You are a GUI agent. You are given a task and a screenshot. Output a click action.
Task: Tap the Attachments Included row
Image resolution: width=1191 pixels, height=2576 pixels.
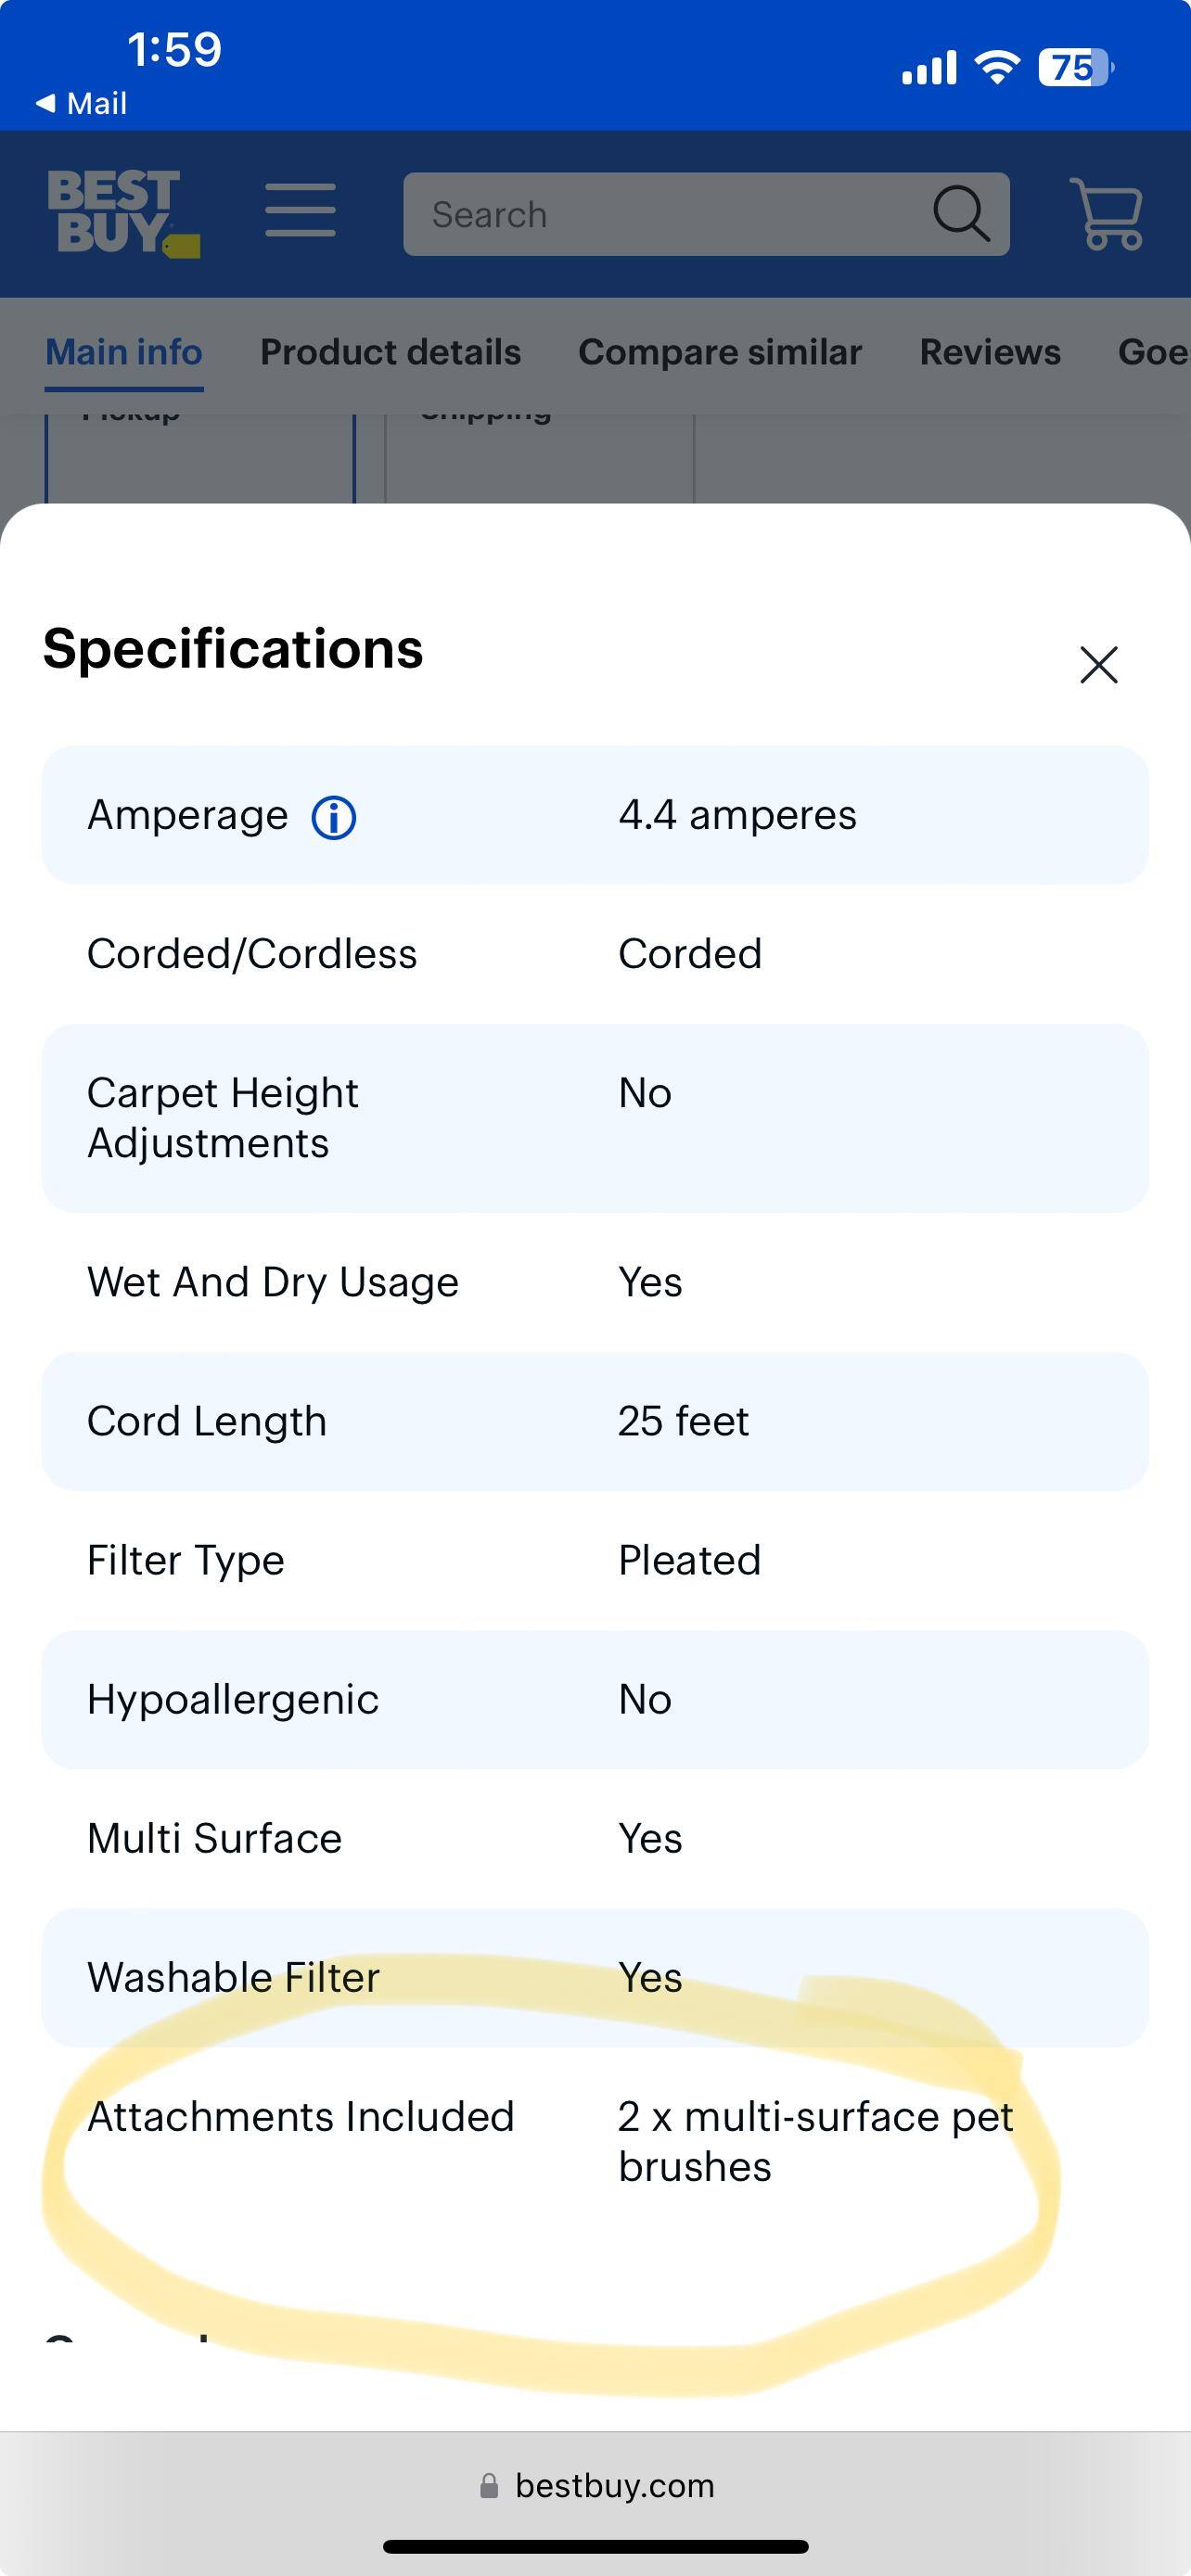594,2141
